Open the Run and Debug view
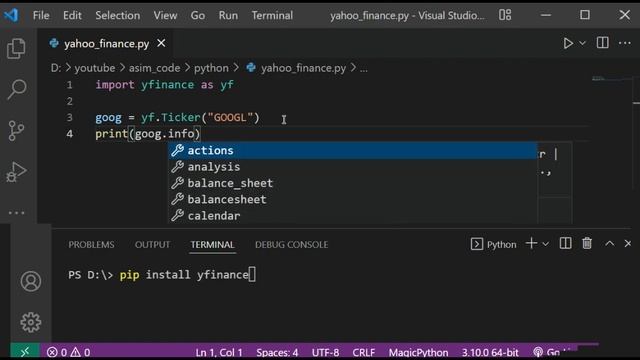Screen dimensions: 640x360 tap(16, 171)
